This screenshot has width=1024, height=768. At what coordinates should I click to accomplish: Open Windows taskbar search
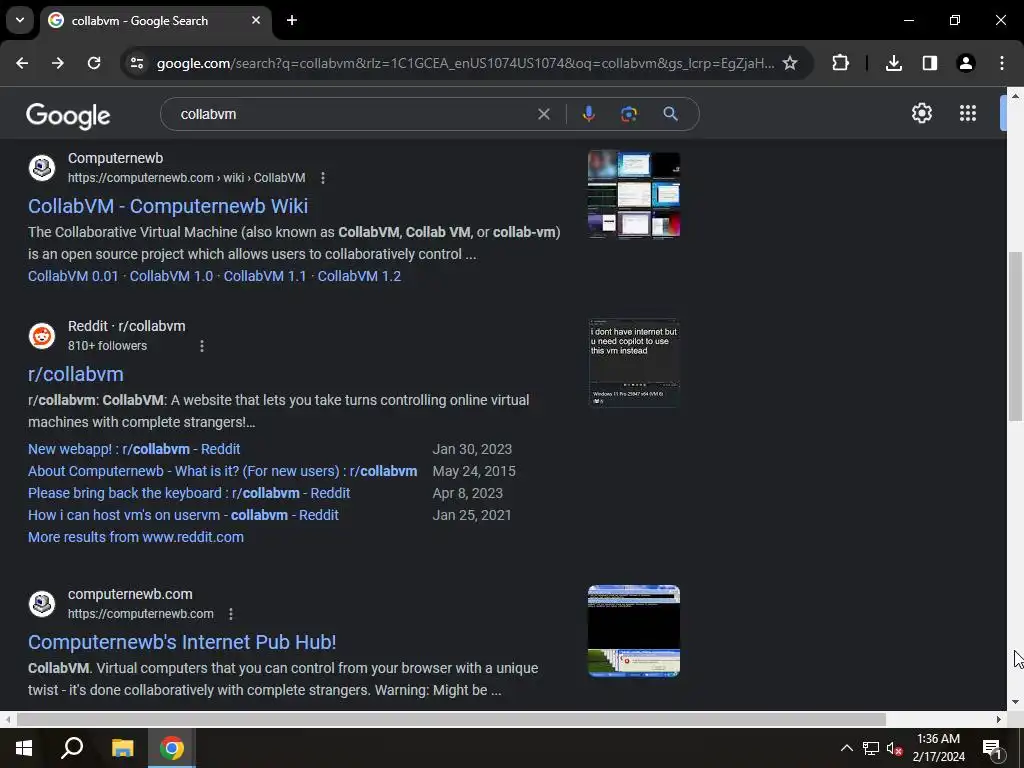[x=72, y=748]
